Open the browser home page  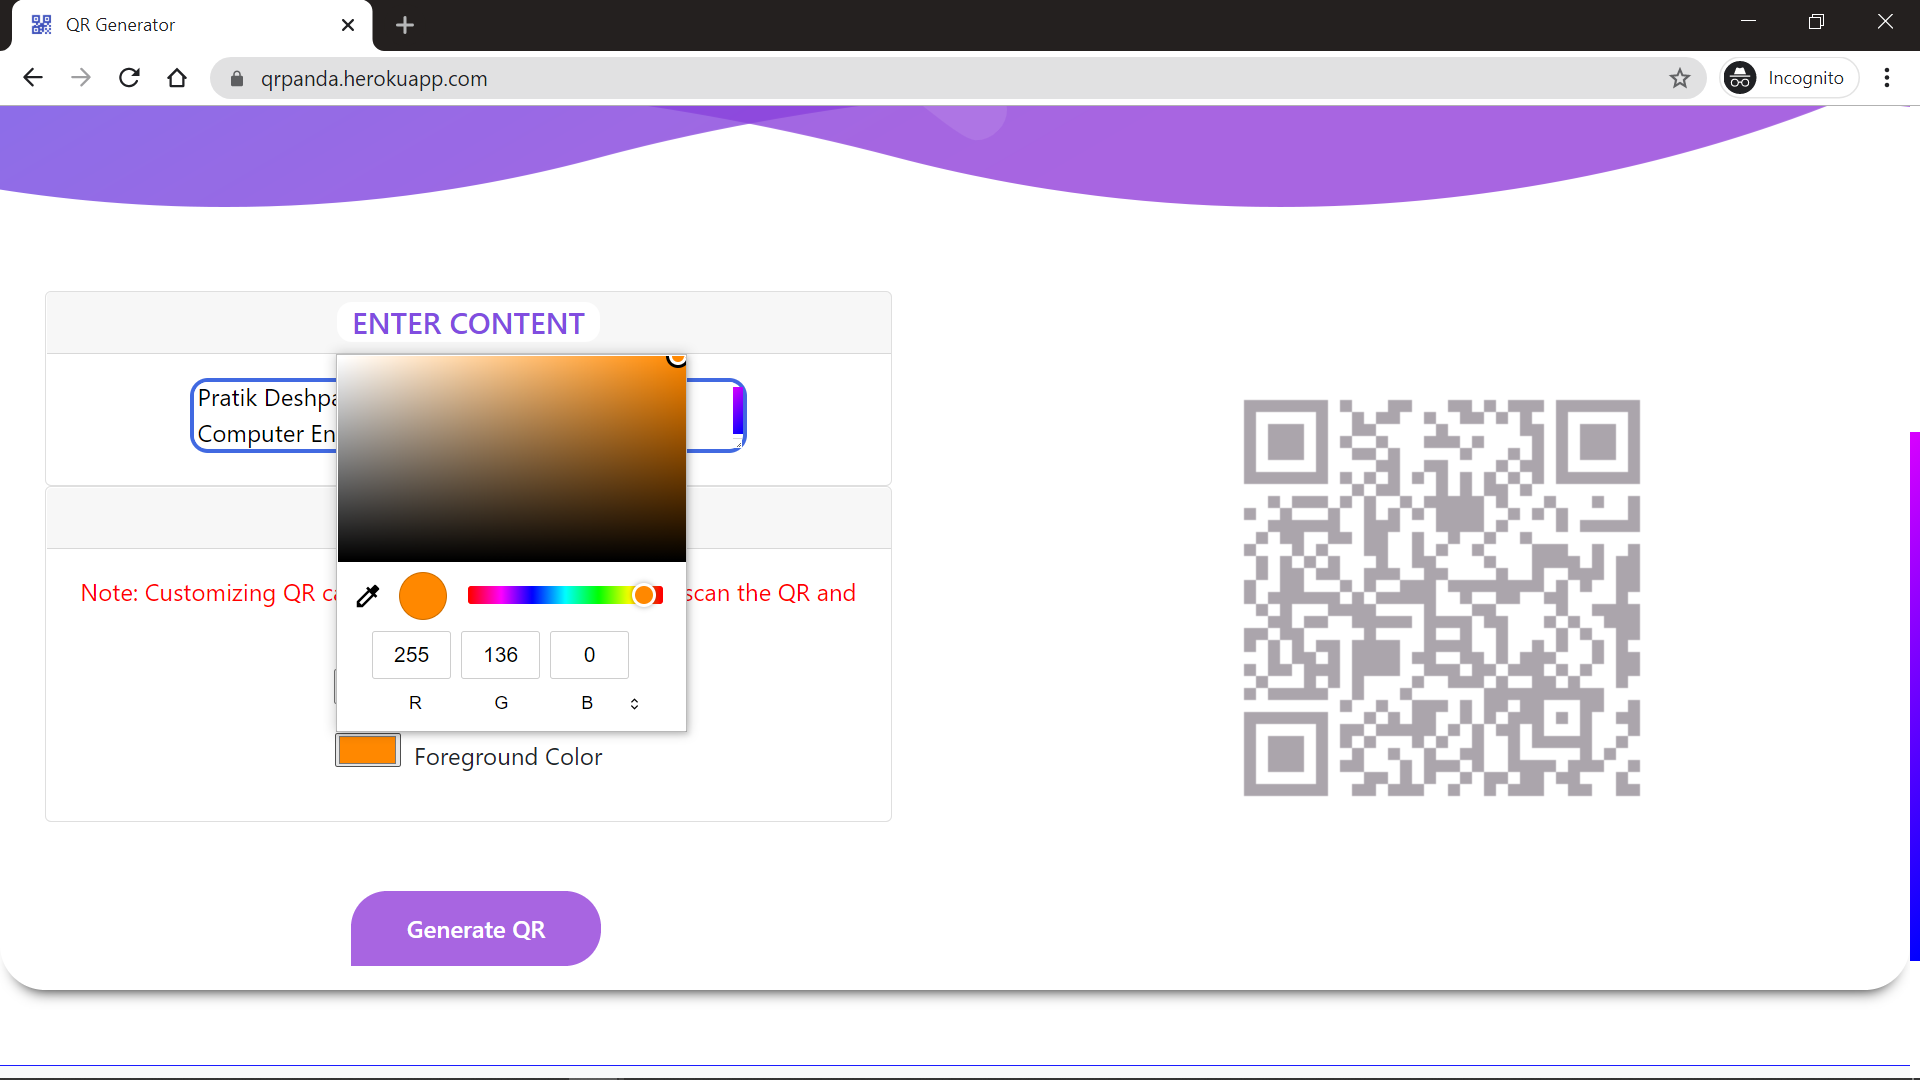click(x=177, y=78)
